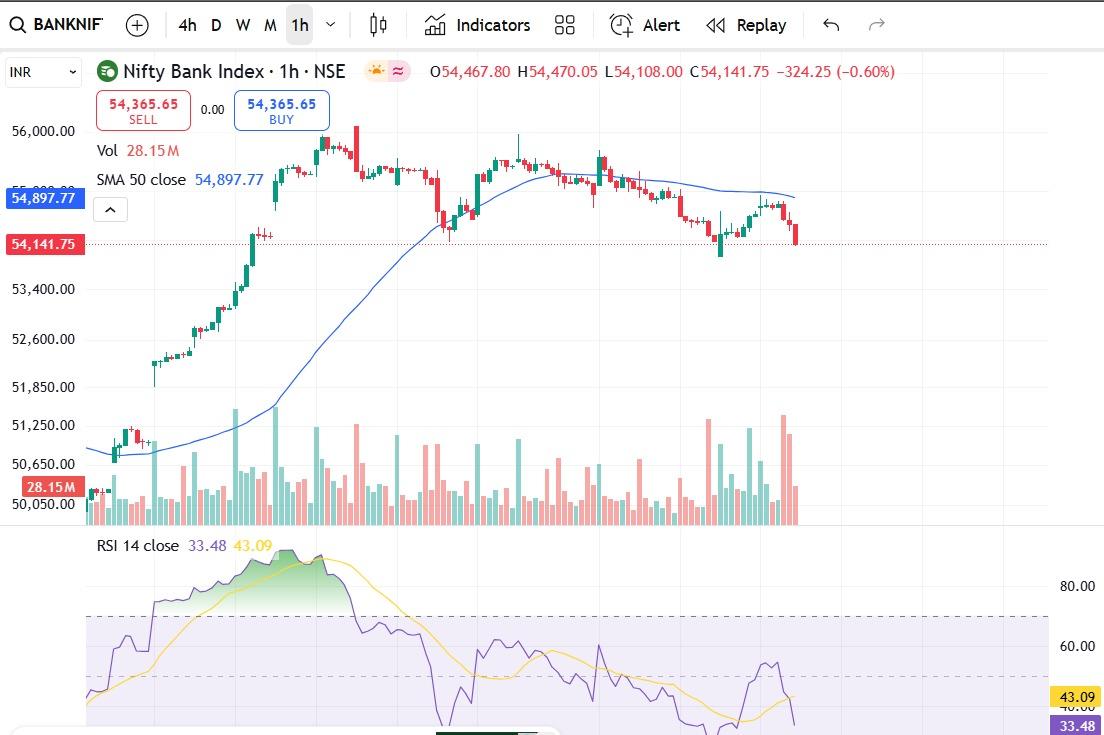
Task: Open the BANKNIF symbol search
Action: (x=56, y=25)
